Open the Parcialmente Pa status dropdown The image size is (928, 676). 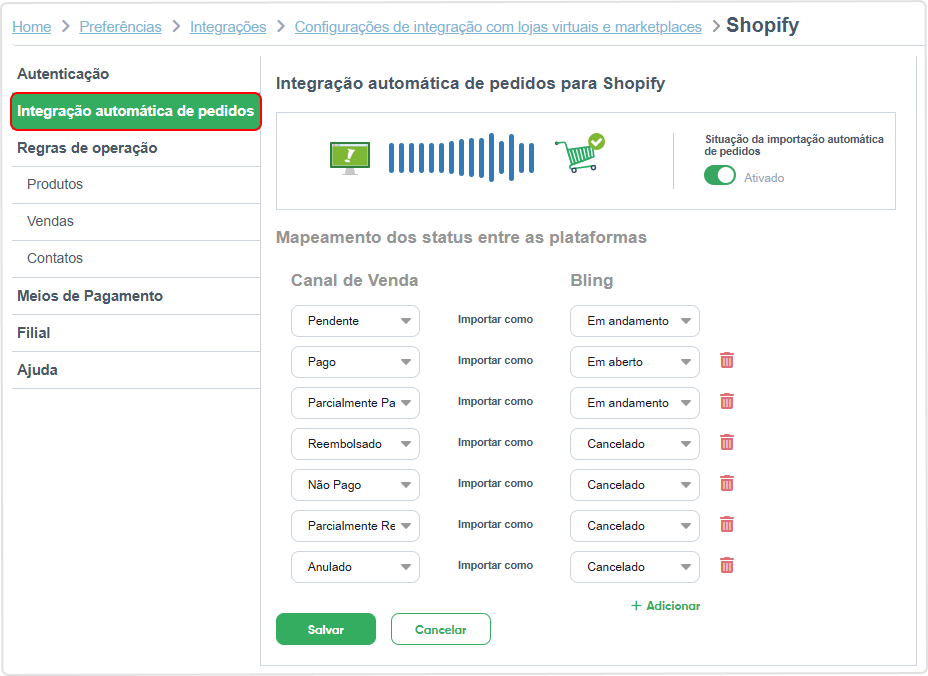coord(355,403)
